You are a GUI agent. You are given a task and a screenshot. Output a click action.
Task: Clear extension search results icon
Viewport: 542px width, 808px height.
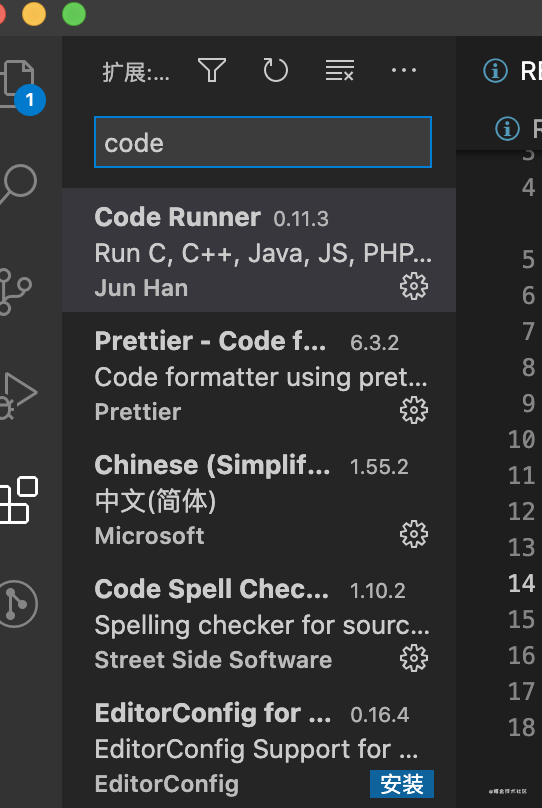point(340,70)
